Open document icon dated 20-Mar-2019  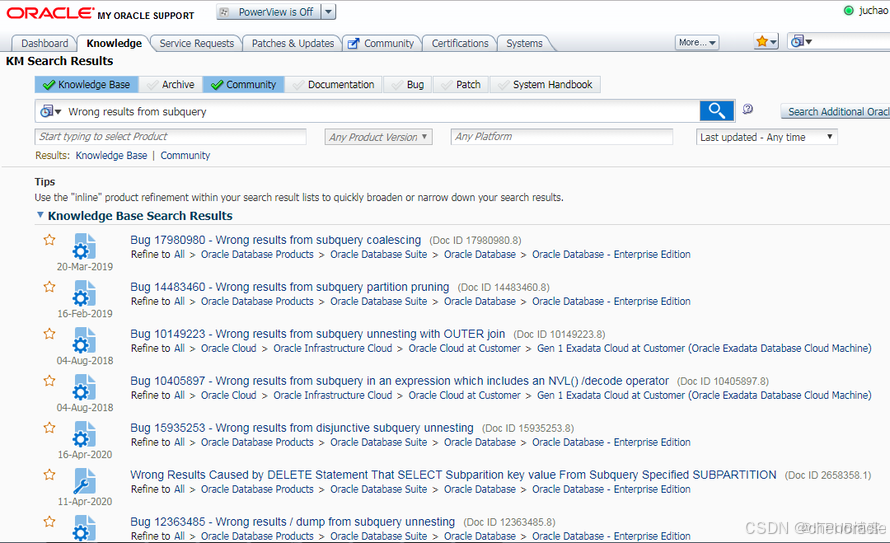(84, 246)
